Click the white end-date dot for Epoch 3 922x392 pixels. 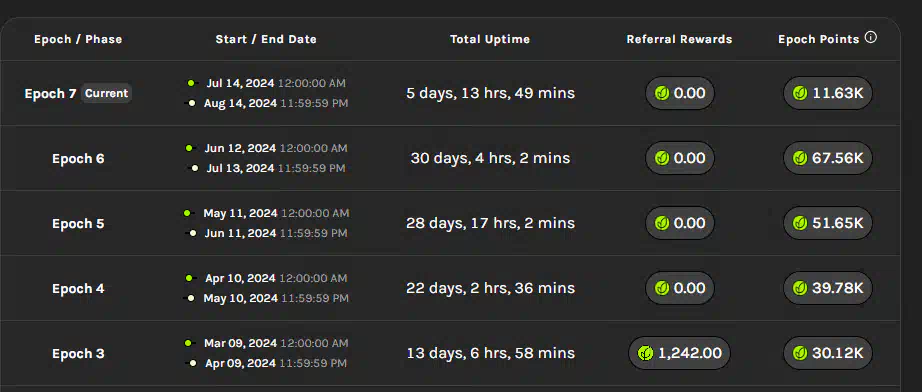click(191, 363)
